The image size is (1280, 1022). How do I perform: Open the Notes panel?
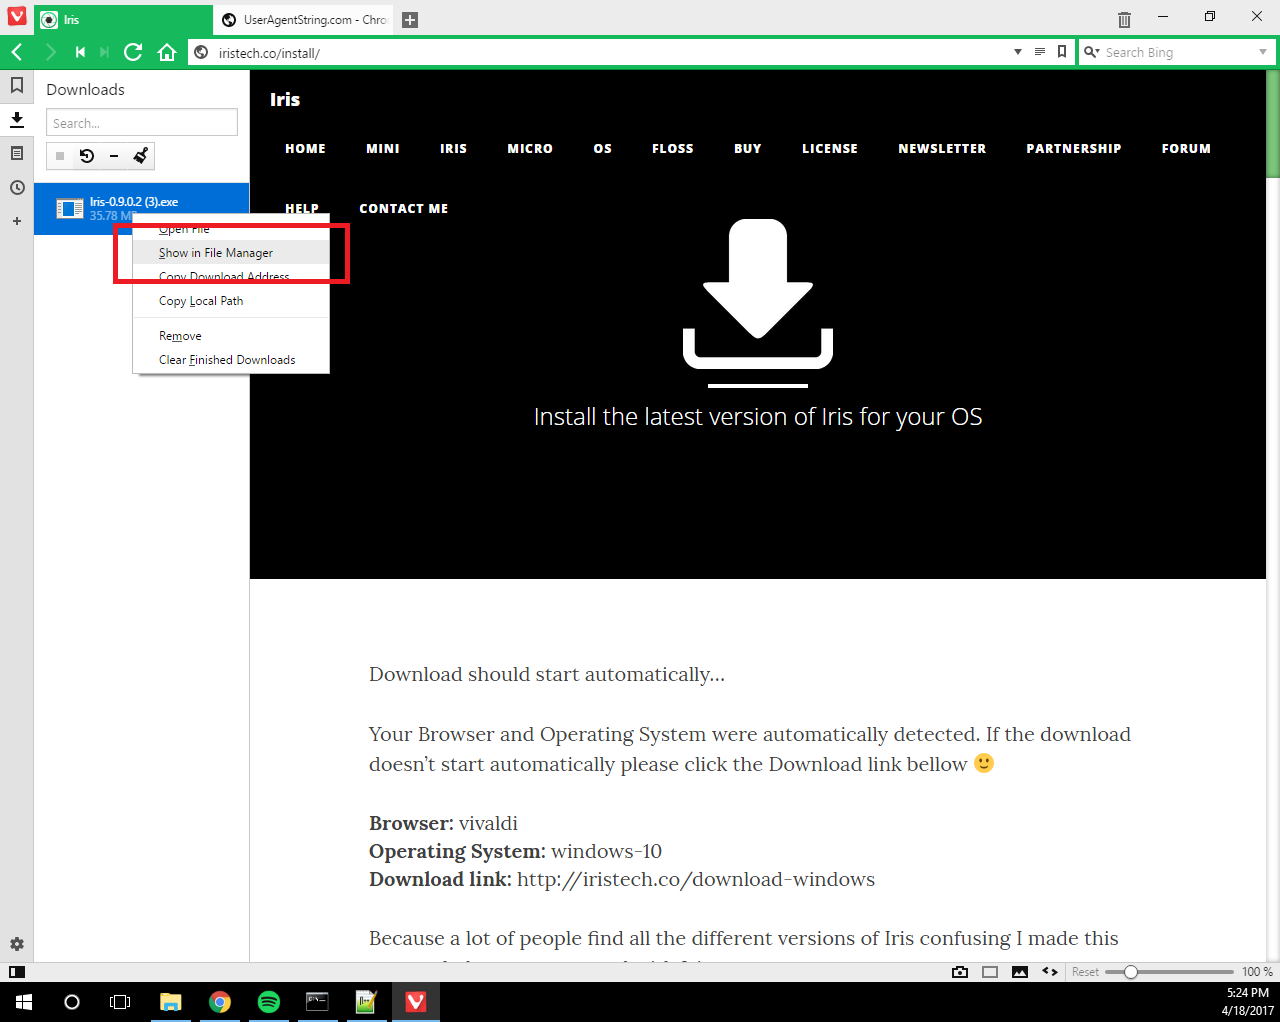pos(17,153)
